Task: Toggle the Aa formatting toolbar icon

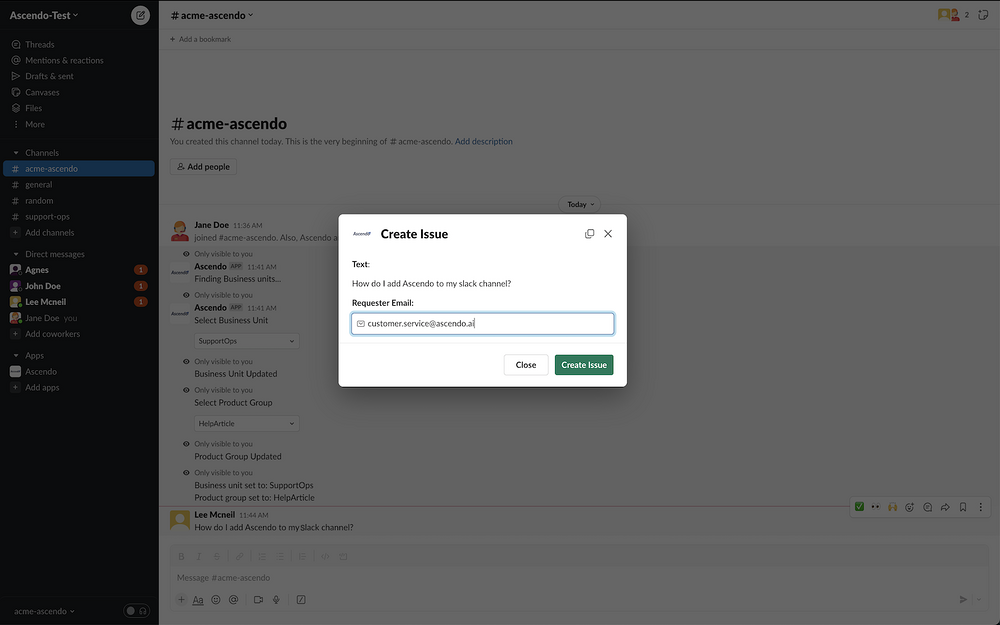Action: 198,599
